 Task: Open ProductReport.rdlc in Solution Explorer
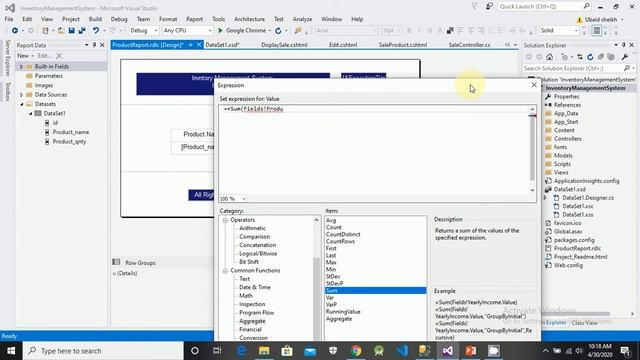[577, 248]
